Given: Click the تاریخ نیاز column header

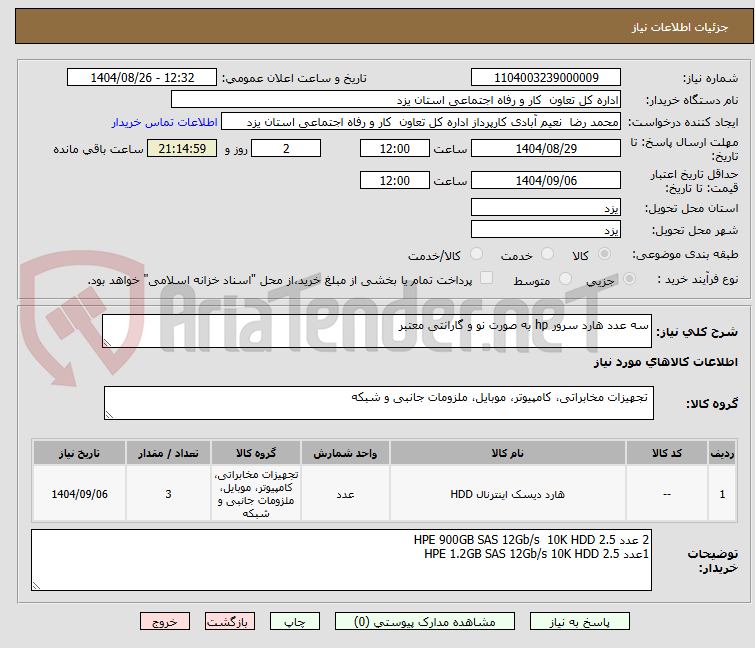Looking at the screenshot, I should (x=79, y=453).
